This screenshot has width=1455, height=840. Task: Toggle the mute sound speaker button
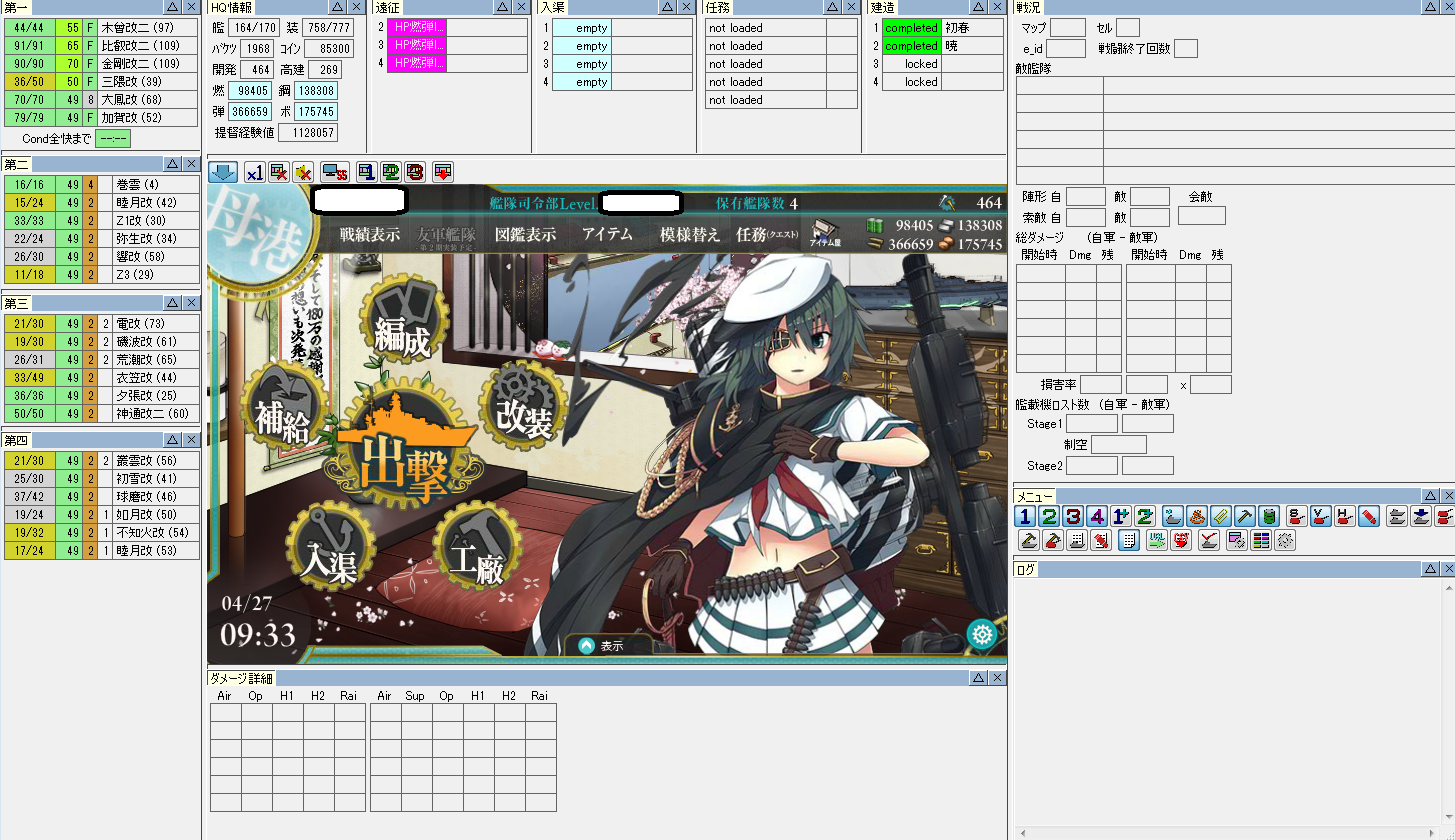click(x=303, y=172)
